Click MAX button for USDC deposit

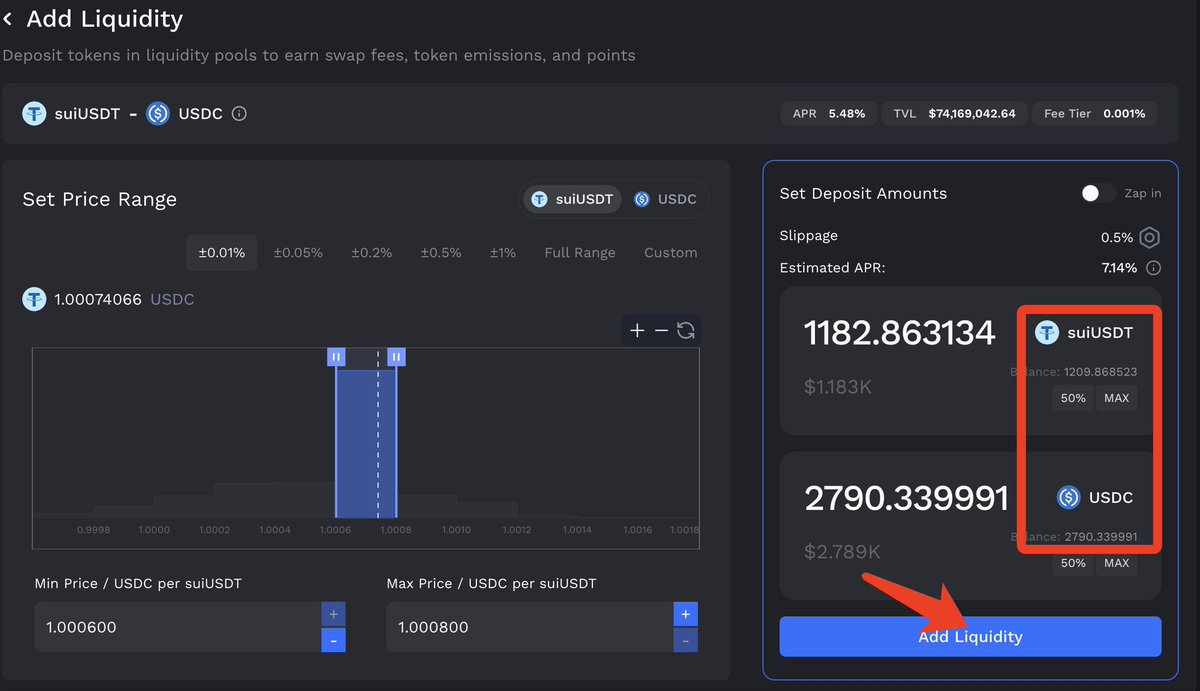1116,563
